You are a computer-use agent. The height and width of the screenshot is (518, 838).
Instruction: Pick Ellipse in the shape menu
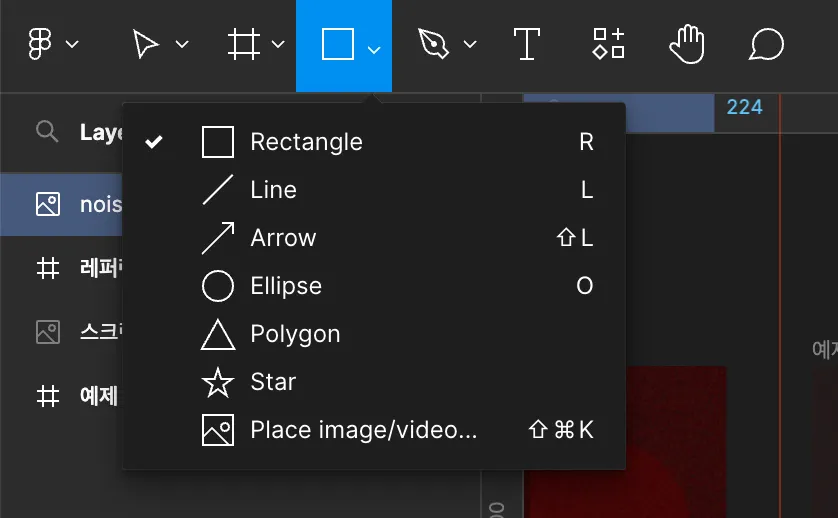coord(286,286)
